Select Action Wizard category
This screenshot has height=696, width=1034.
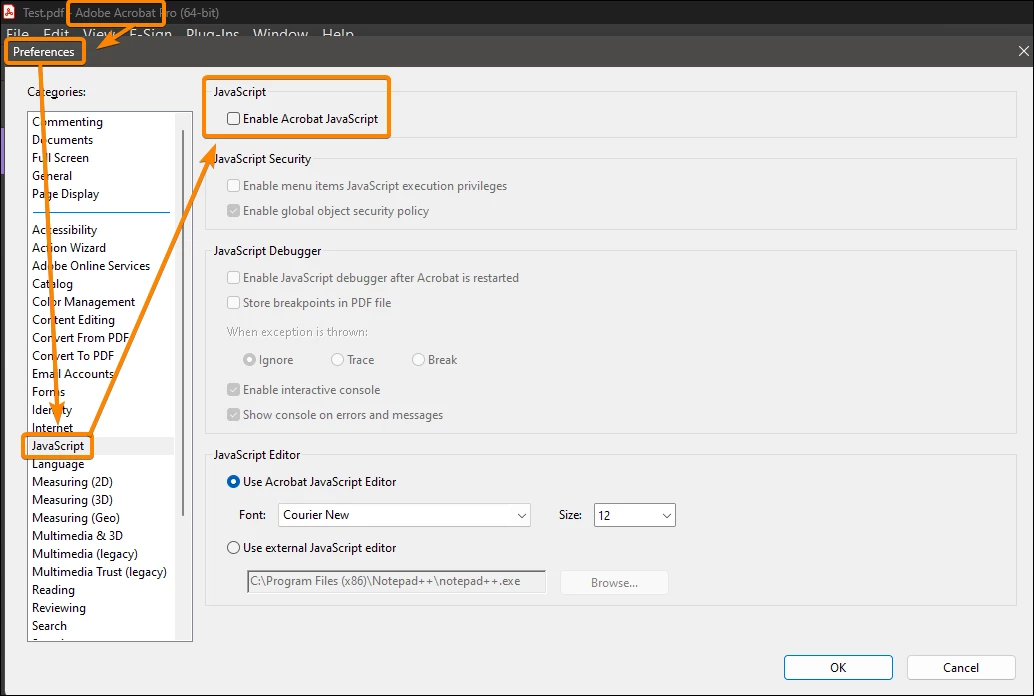pyautogui.click(x=69, y=248)
